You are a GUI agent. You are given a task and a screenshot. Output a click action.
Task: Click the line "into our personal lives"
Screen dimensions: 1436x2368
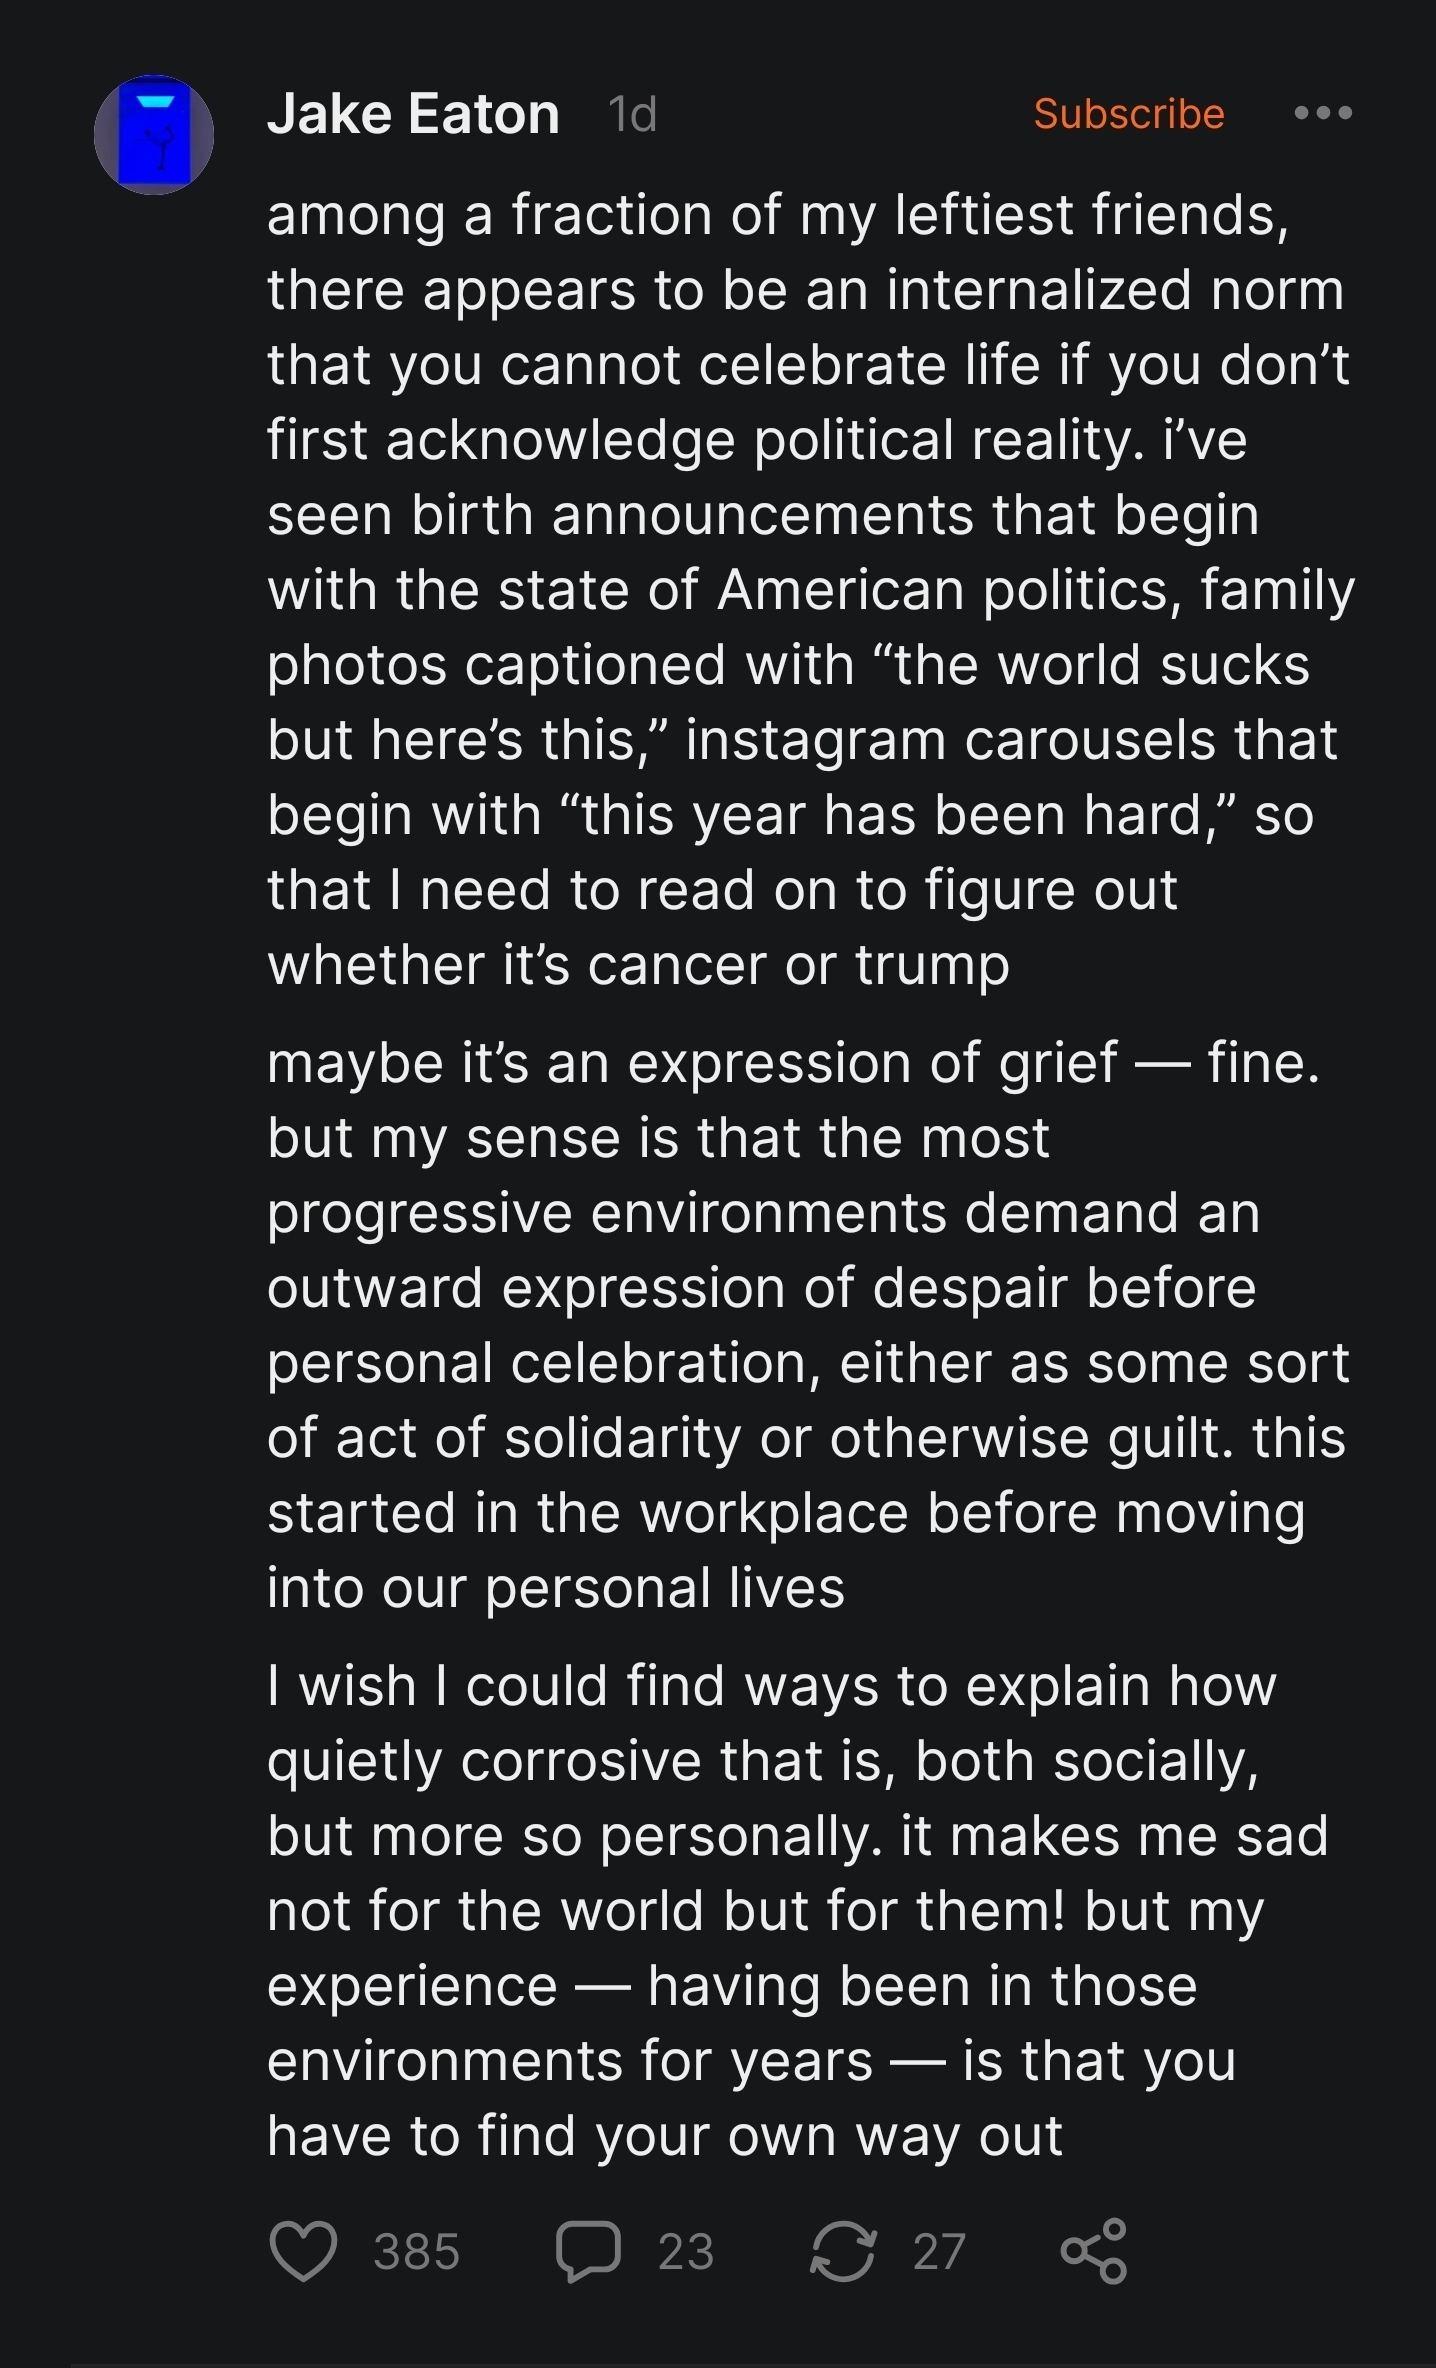pyautogui.click(x=556, y=1588)
